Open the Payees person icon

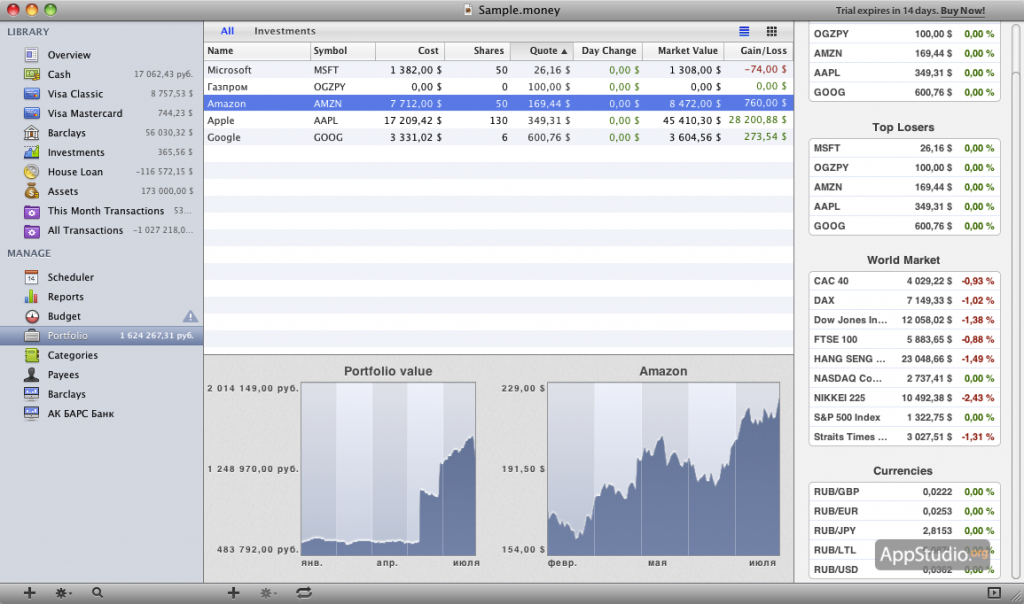(x=31, y=375)
